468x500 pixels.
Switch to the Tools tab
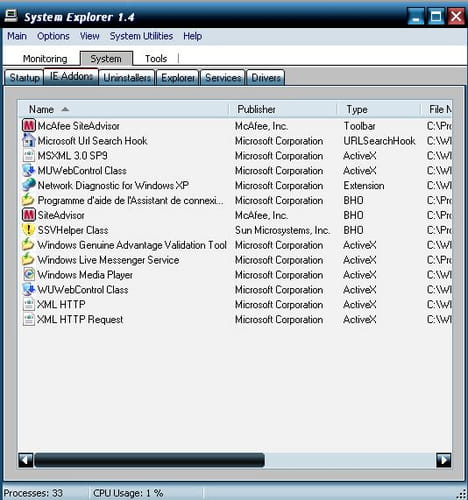(x=156, y=59)
